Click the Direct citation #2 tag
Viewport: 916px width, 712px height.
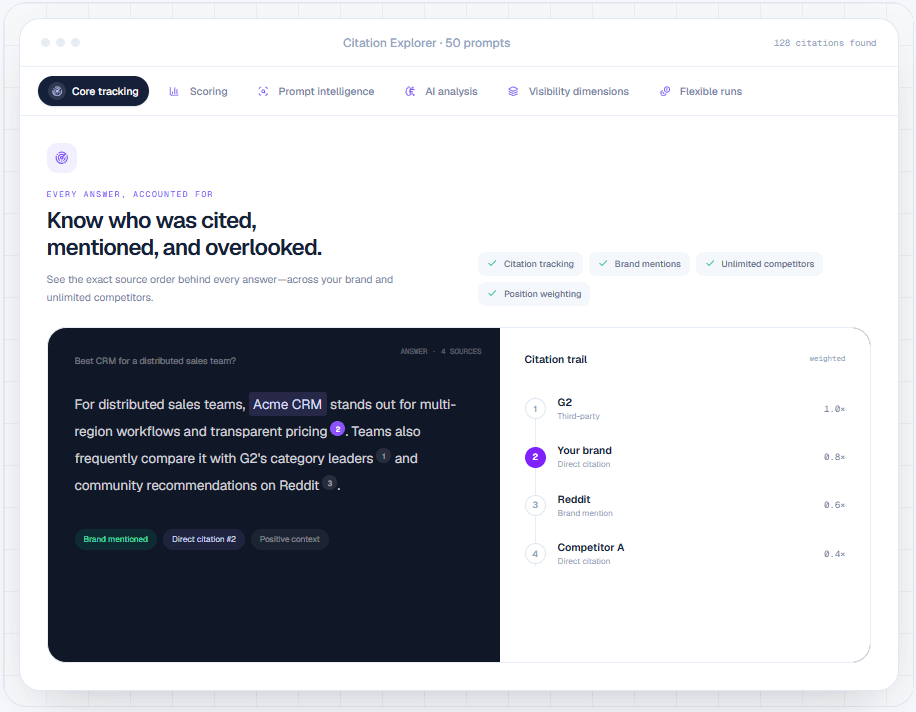point(204,539)
